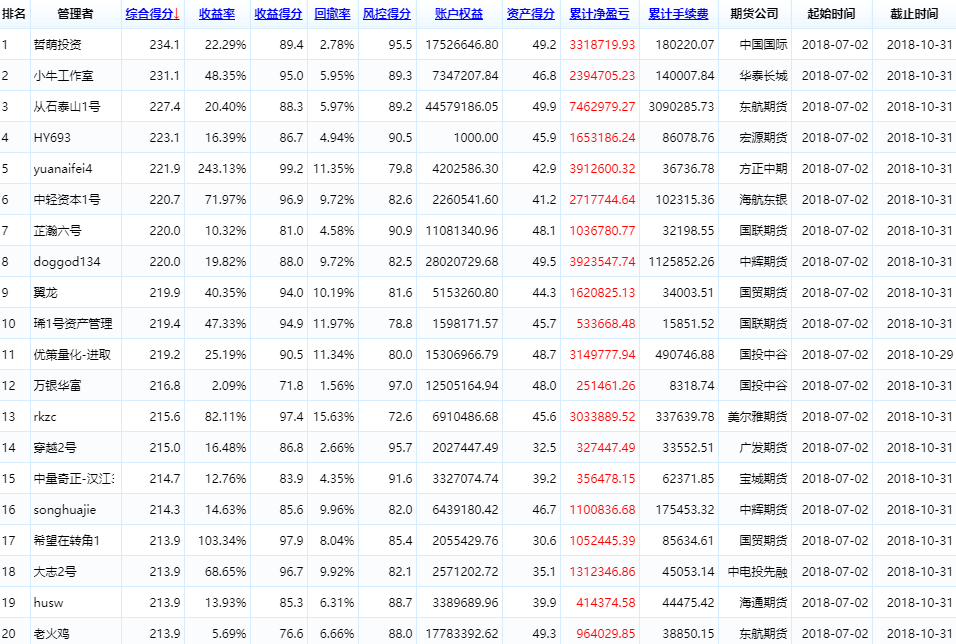The image size is (956, 644).
Task: Click drawdown rate 15.63%
Action: pyautogui.click(x=334, y=417)
